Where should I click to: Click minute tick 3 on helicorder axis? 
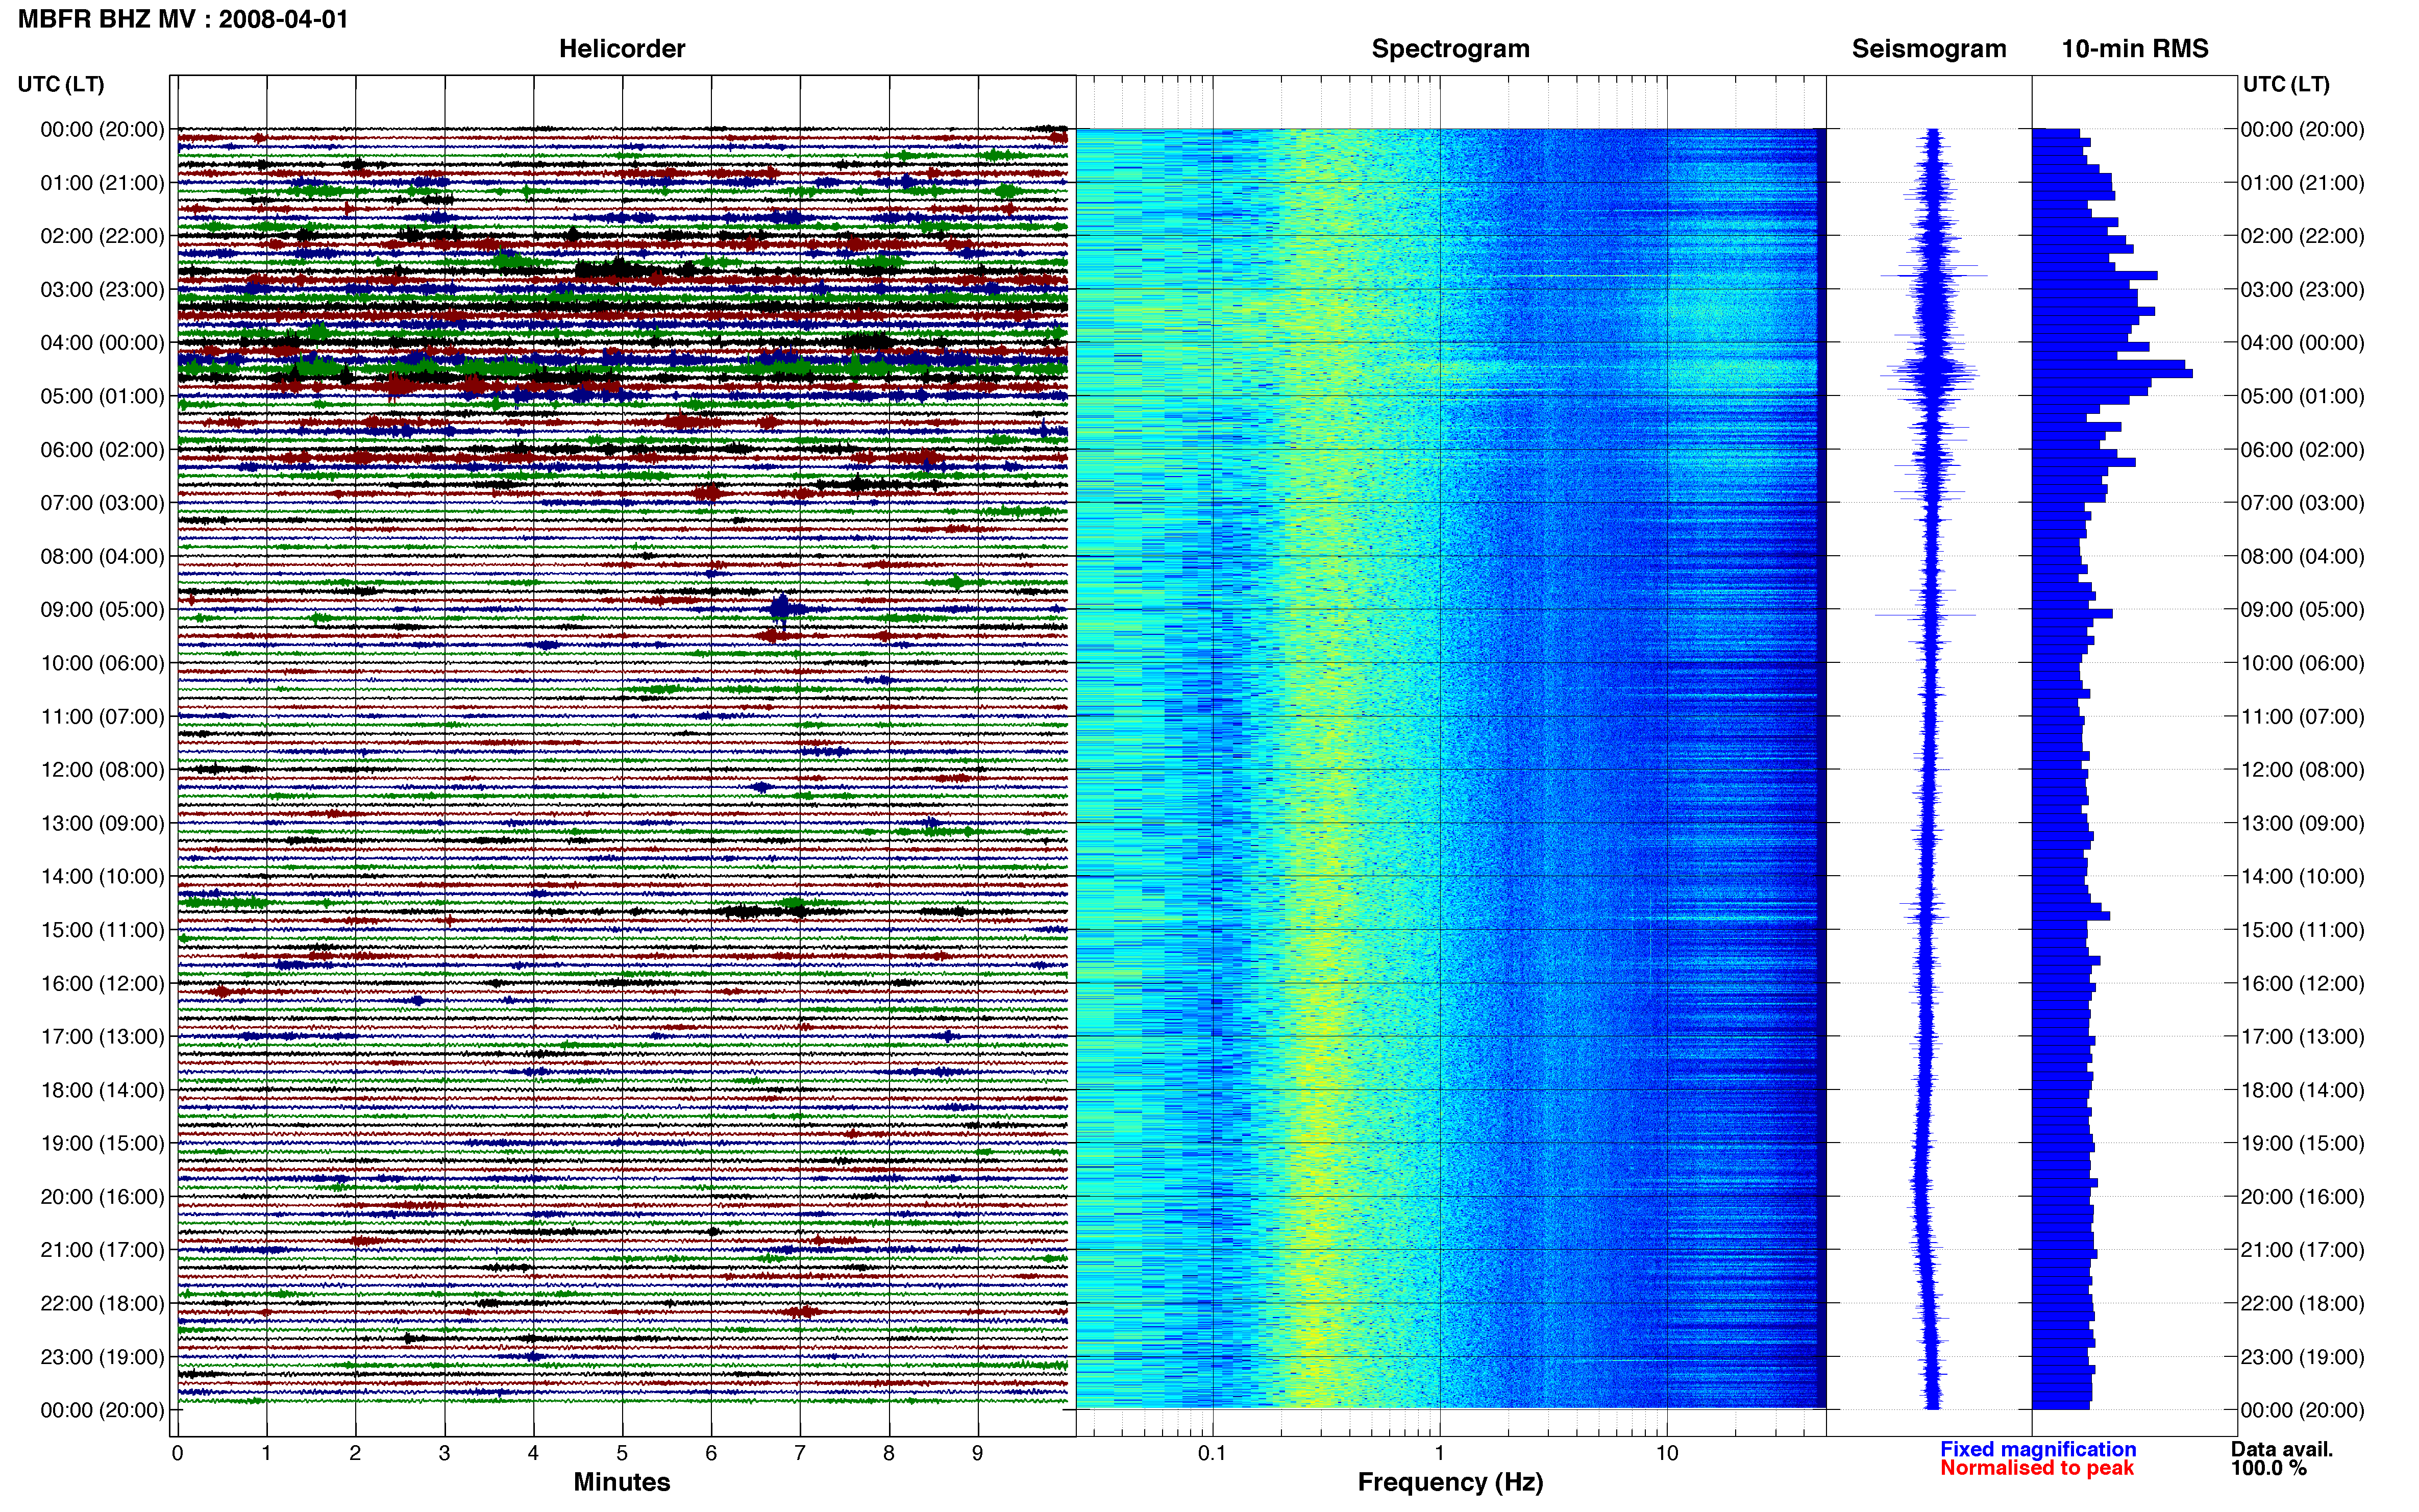(444, 1453)
